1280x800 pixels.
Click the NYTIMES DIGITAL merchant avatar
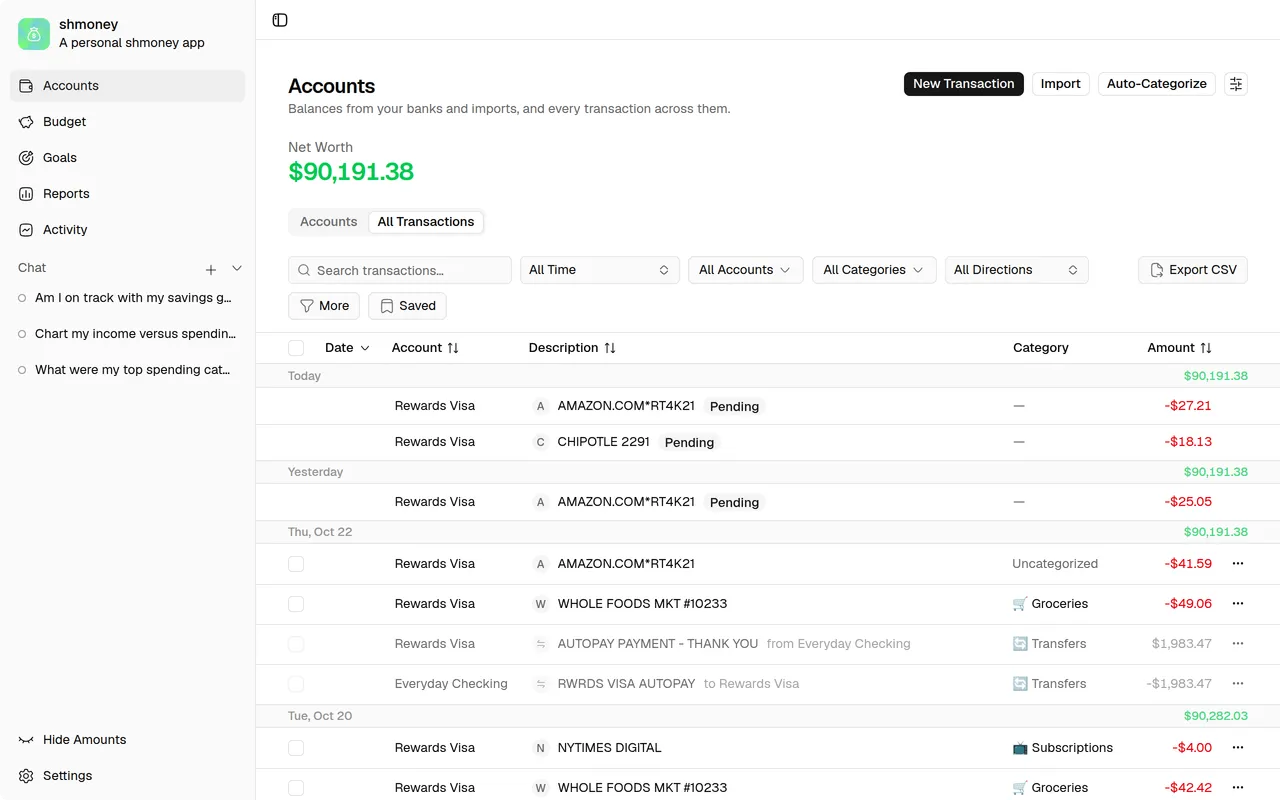(x=541, y=748)
